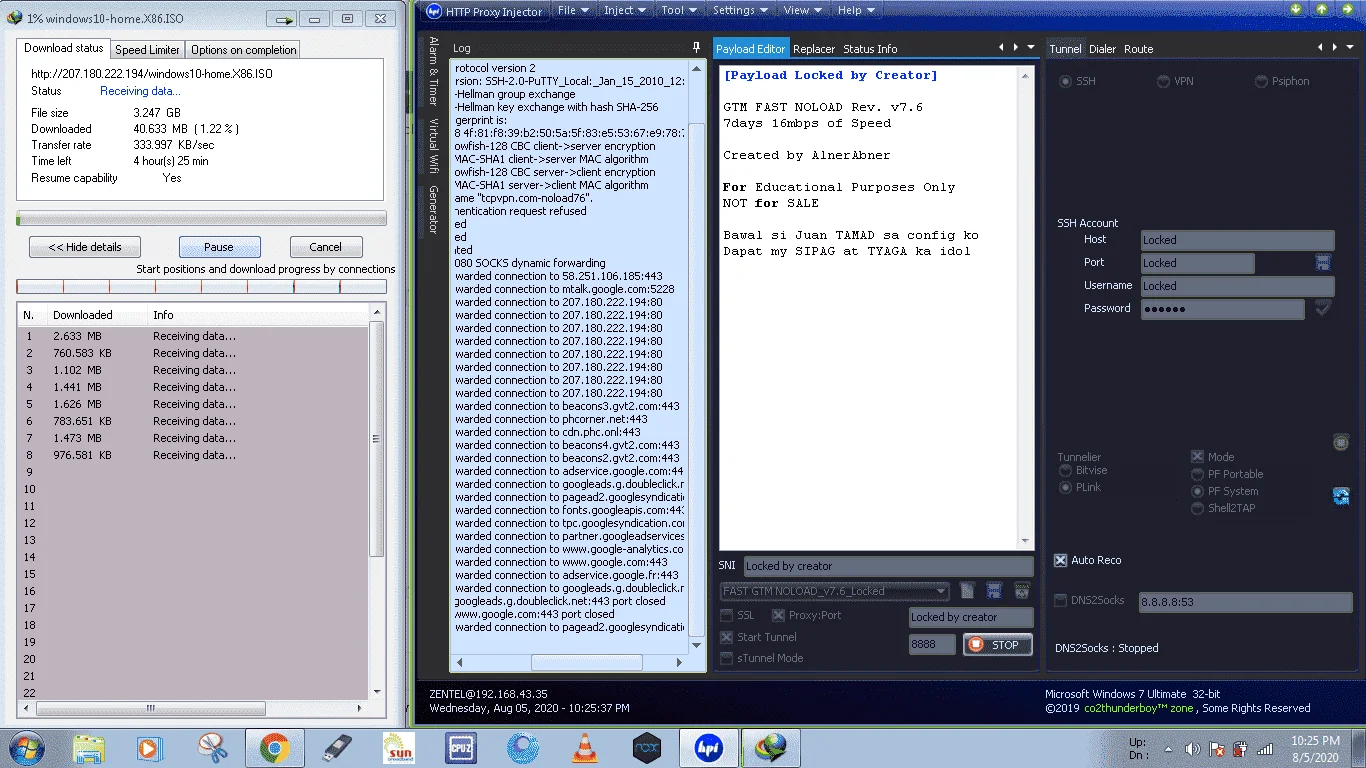Image resolution: width=1366 pixels, height=768 pixels.
Task: Switch to the Status Info tab
Action: coord(870,49)
